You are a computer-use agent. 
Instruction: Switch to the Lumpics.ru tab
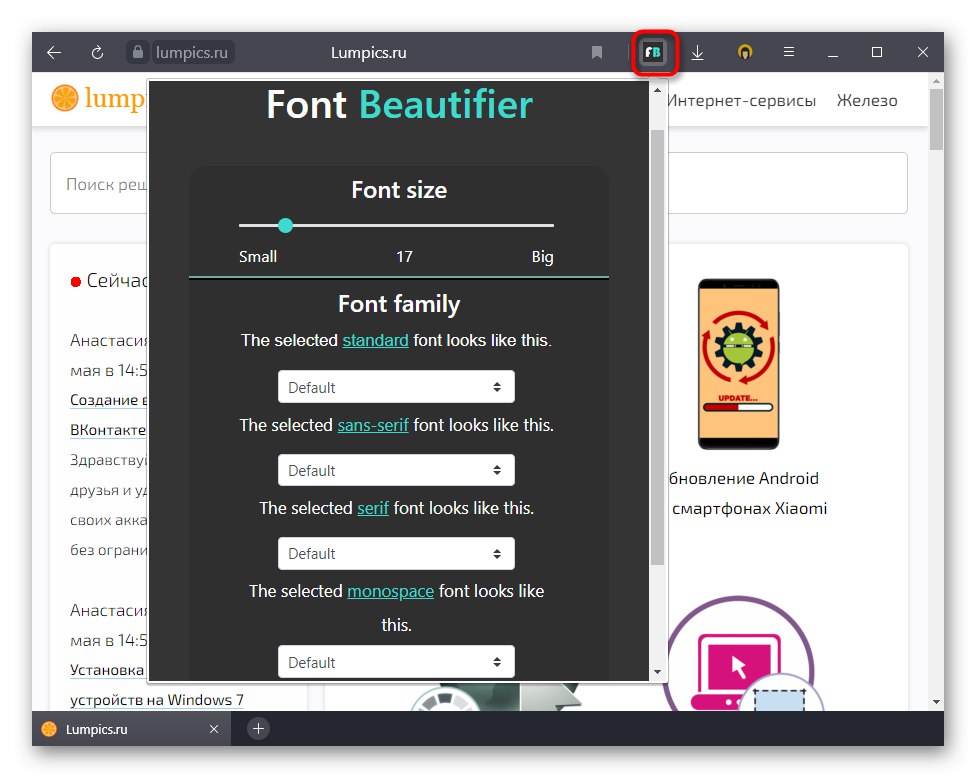click(x=131, y=729)
